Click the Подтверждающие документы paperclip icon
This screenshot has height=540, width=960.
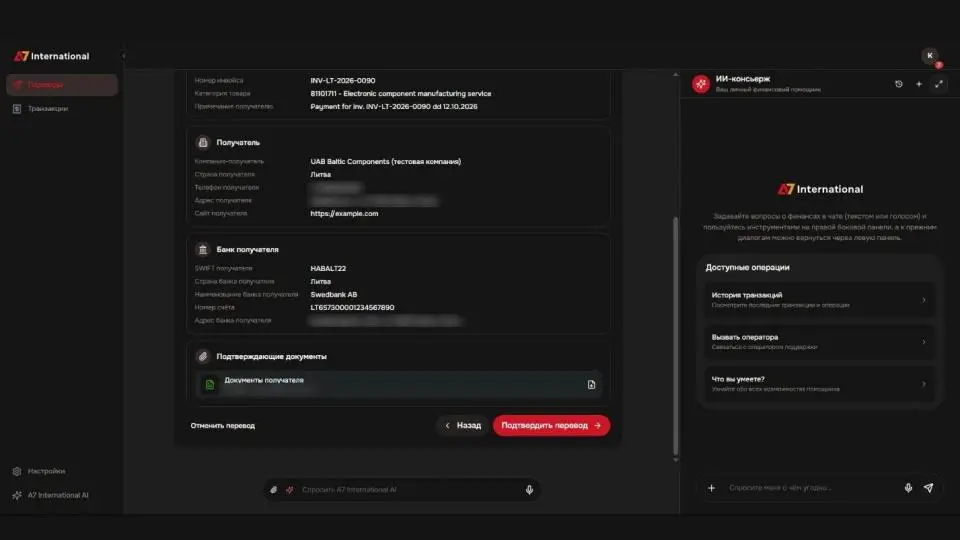click(x=203, y=356)
